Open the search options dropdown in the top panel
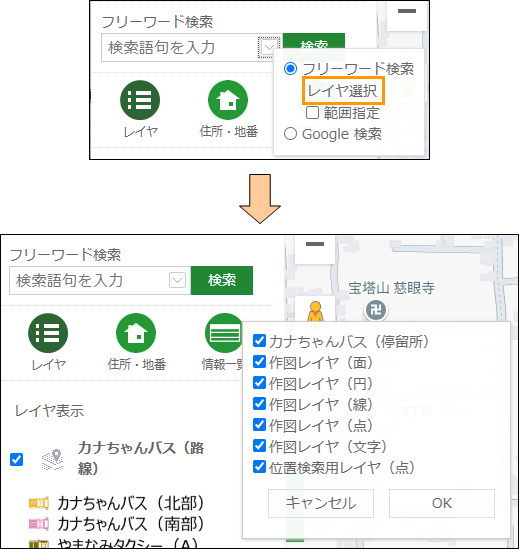The width and height of the screenshot is (519, 549). (x=269, y=47)
